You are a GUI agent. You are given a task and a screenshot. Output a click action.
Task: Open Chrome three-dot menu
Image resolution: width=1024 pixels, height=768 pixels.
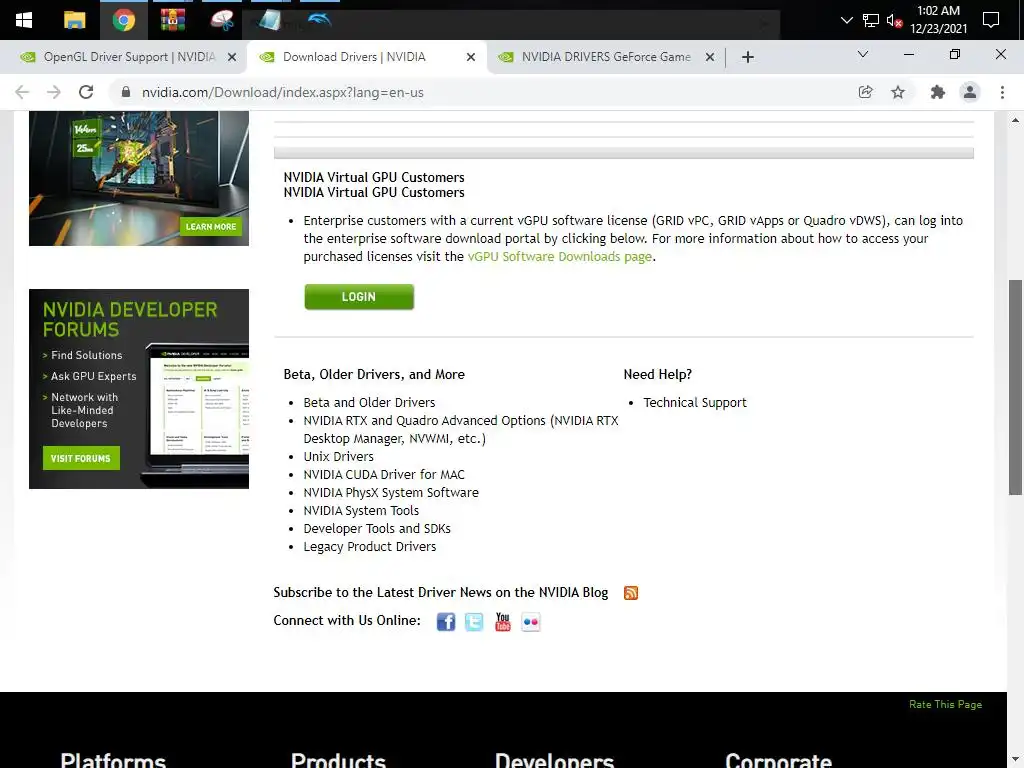1002,92
